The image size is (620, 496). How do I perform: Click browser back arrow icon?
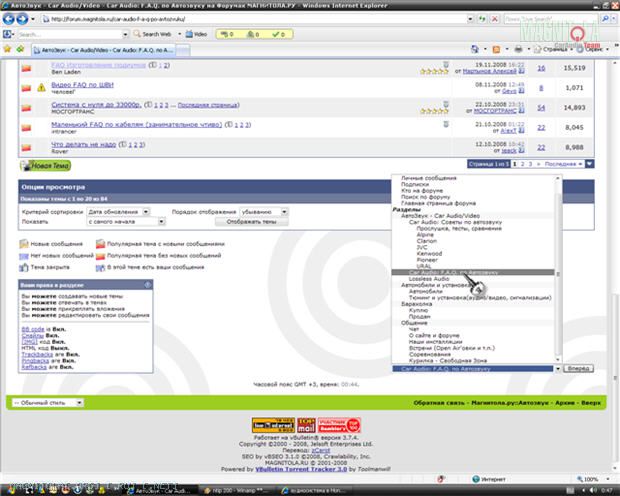(10, 20)
